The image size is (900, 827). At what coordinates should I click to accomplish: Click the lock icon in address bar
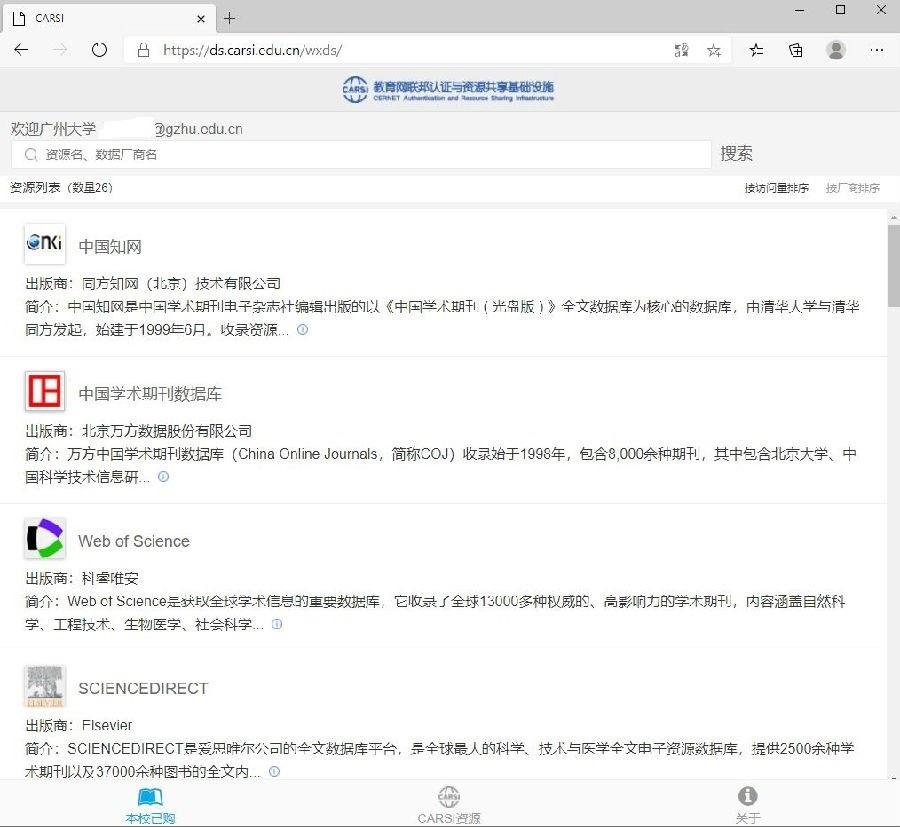click(x=143, y=51)
